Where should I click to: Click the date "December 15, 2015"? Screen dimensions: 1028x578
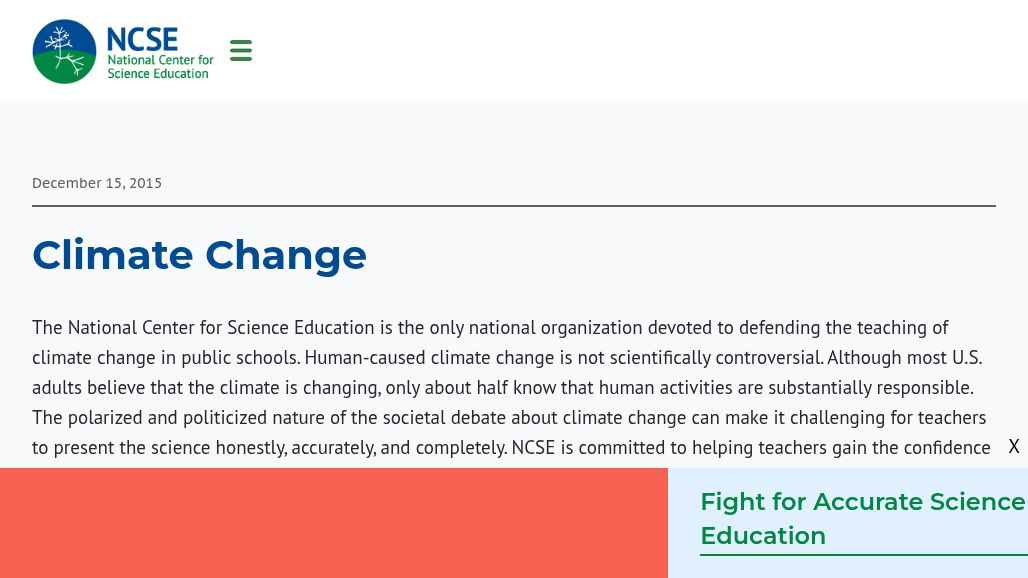tap(97, 183)
